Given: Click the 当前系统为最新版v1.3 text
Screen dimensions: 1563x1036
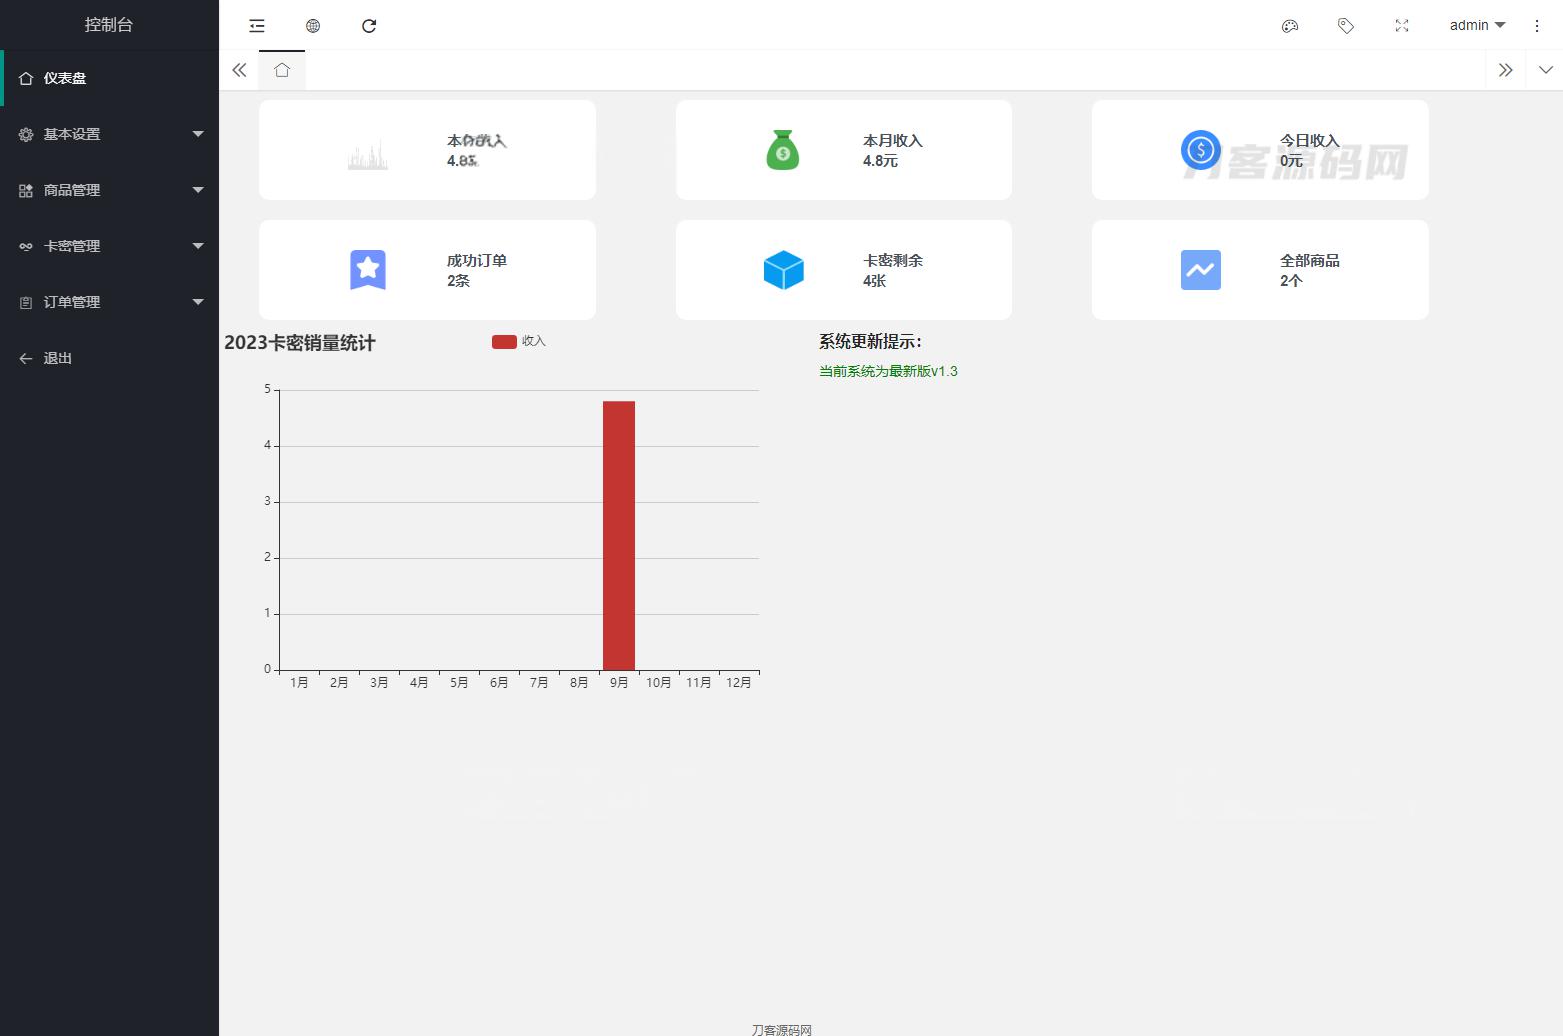Looking at the screenshot, I should pyautogui.click(x=888, y=371).
